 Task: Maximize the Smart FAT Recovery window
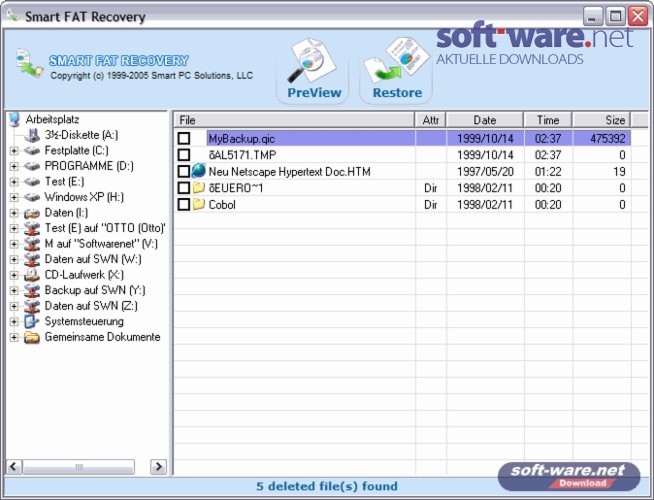pos(615,16)
